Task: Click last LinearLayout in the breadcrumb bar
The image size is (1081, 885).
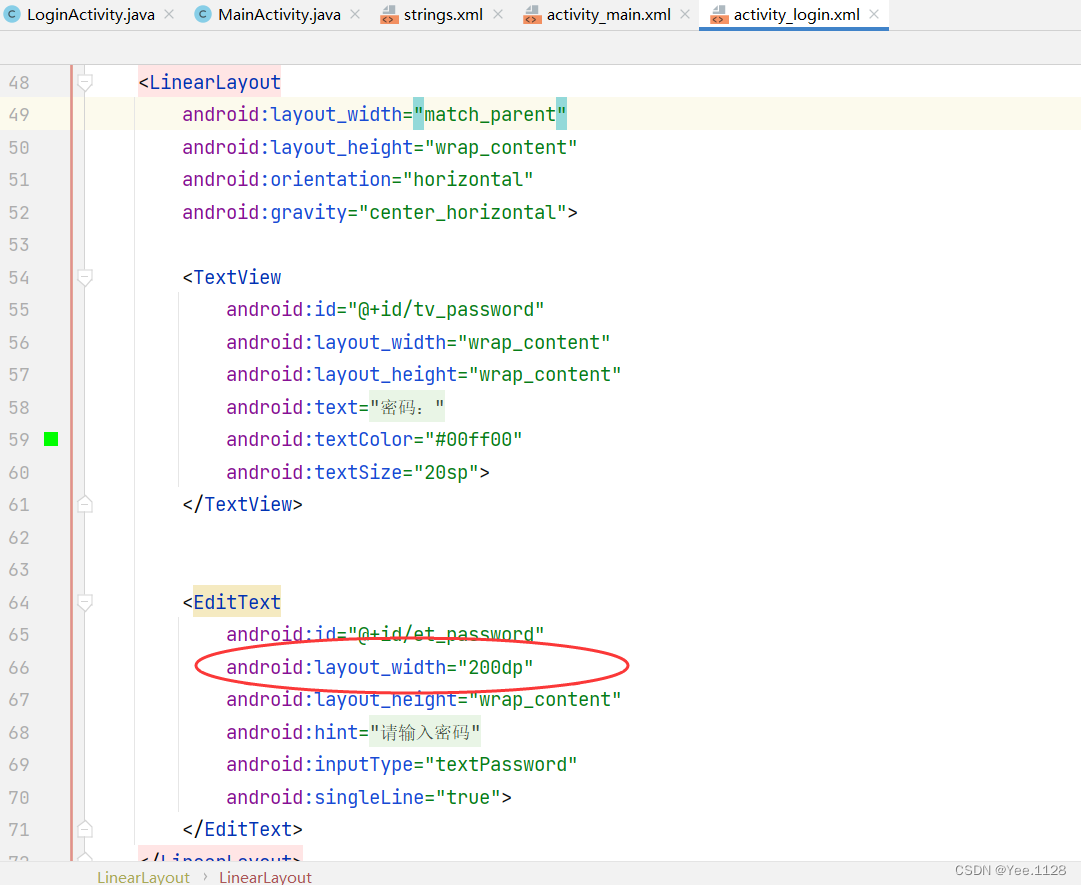Action: pos(265,877)
